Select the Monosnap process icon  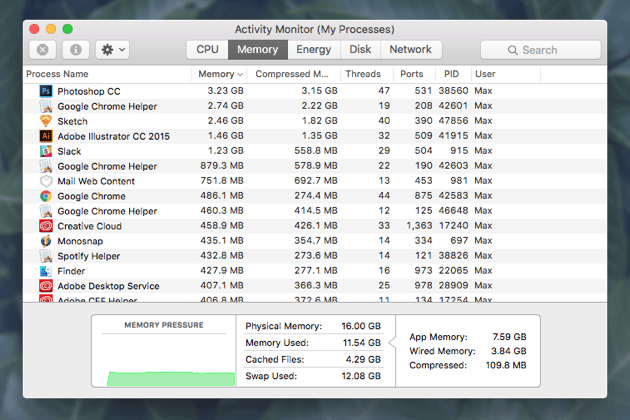pyautogui.click(x=45, y=241)
